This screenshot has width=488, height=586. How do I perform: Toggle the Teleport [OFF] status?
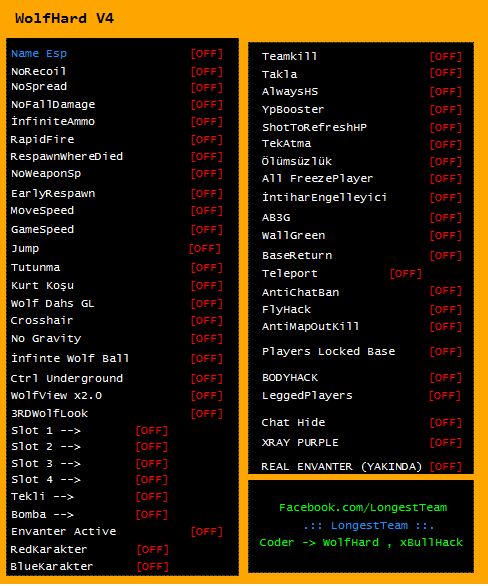405,274
